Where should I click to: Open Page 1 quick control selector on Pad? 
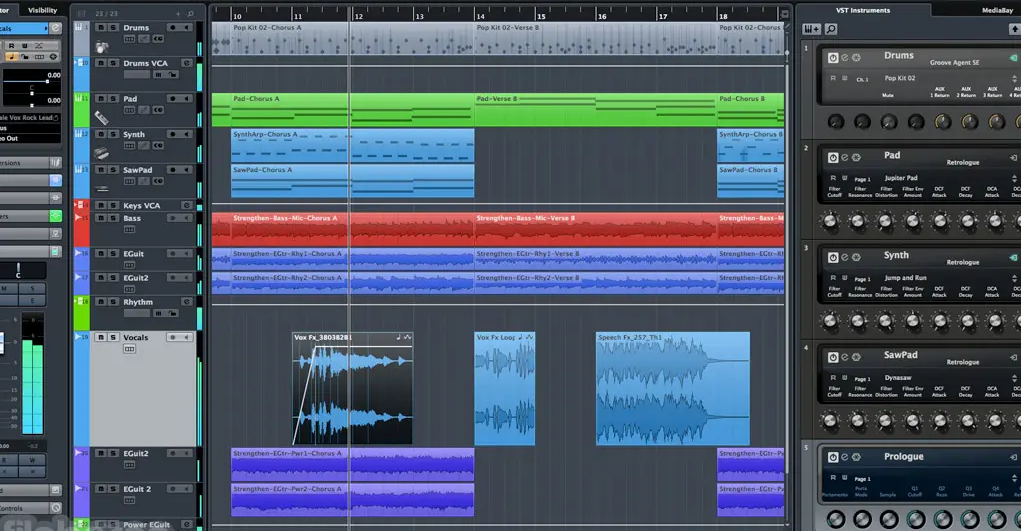(862, 179)
